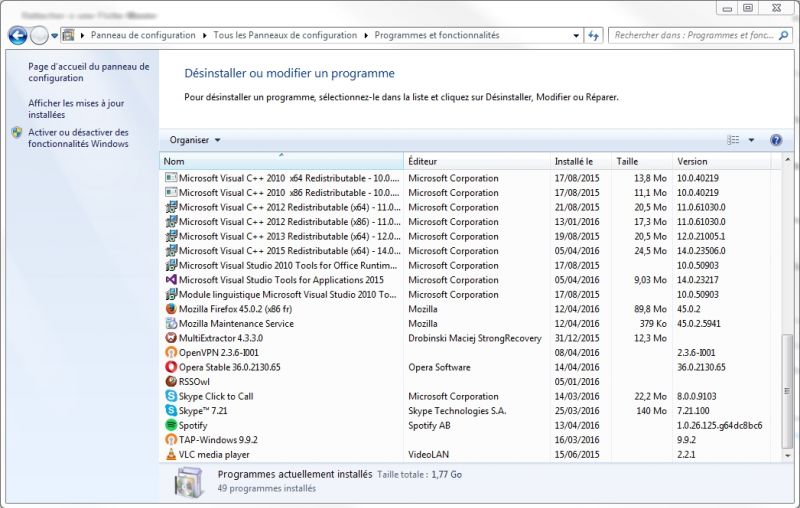Click the change view icon

pos(733,140)
